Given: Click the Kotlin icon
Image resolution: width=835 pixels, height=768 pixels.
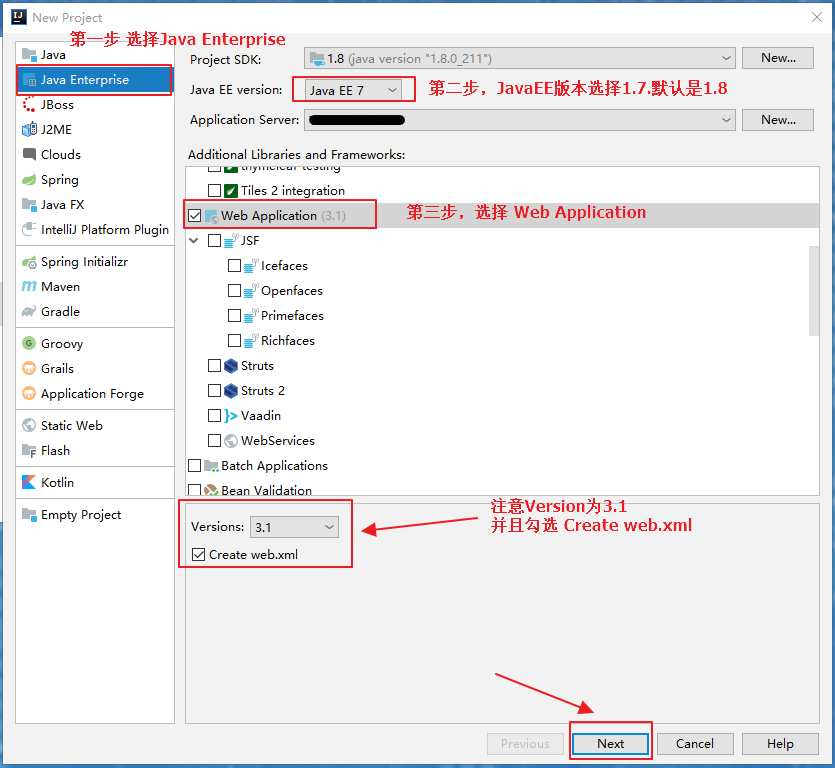Looking at the screenshot, I should 29,483.
